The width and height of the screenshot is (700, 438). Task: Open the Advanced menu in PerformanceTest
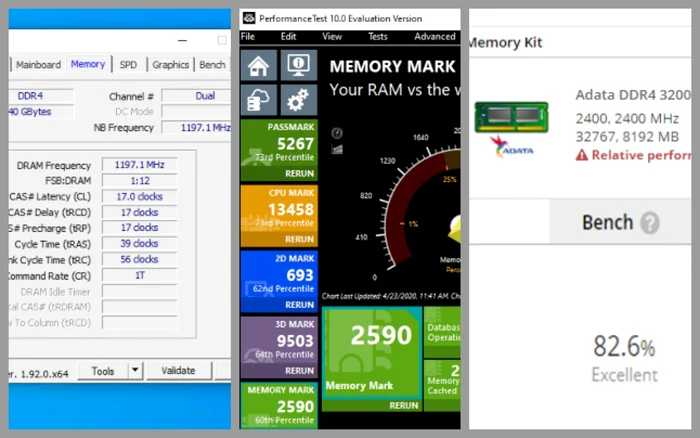pyautogui.click(x=435, y=37)
